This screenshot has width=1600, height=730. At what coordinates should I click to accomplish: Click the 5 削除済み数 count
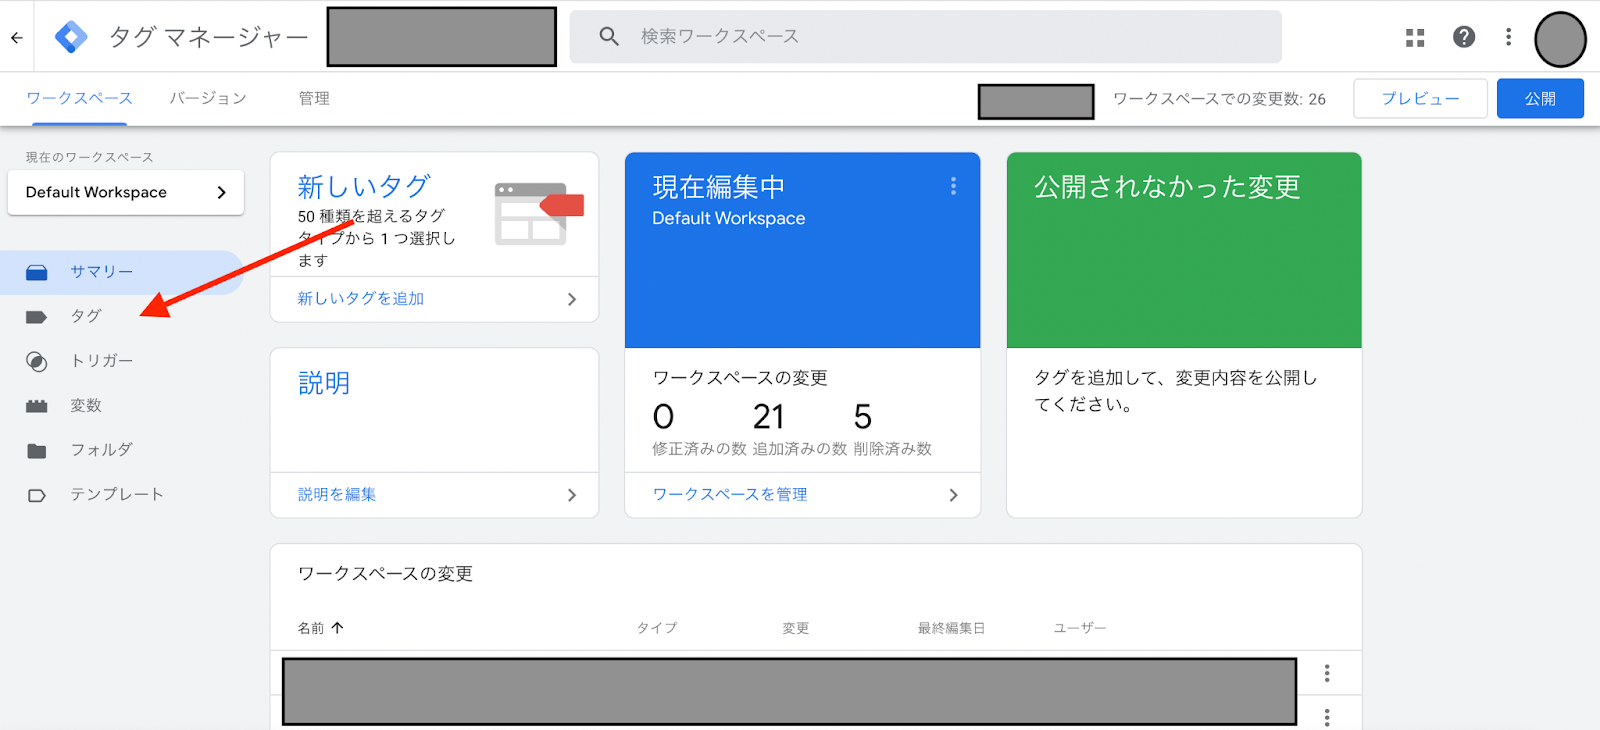click(x=863, y=416)
